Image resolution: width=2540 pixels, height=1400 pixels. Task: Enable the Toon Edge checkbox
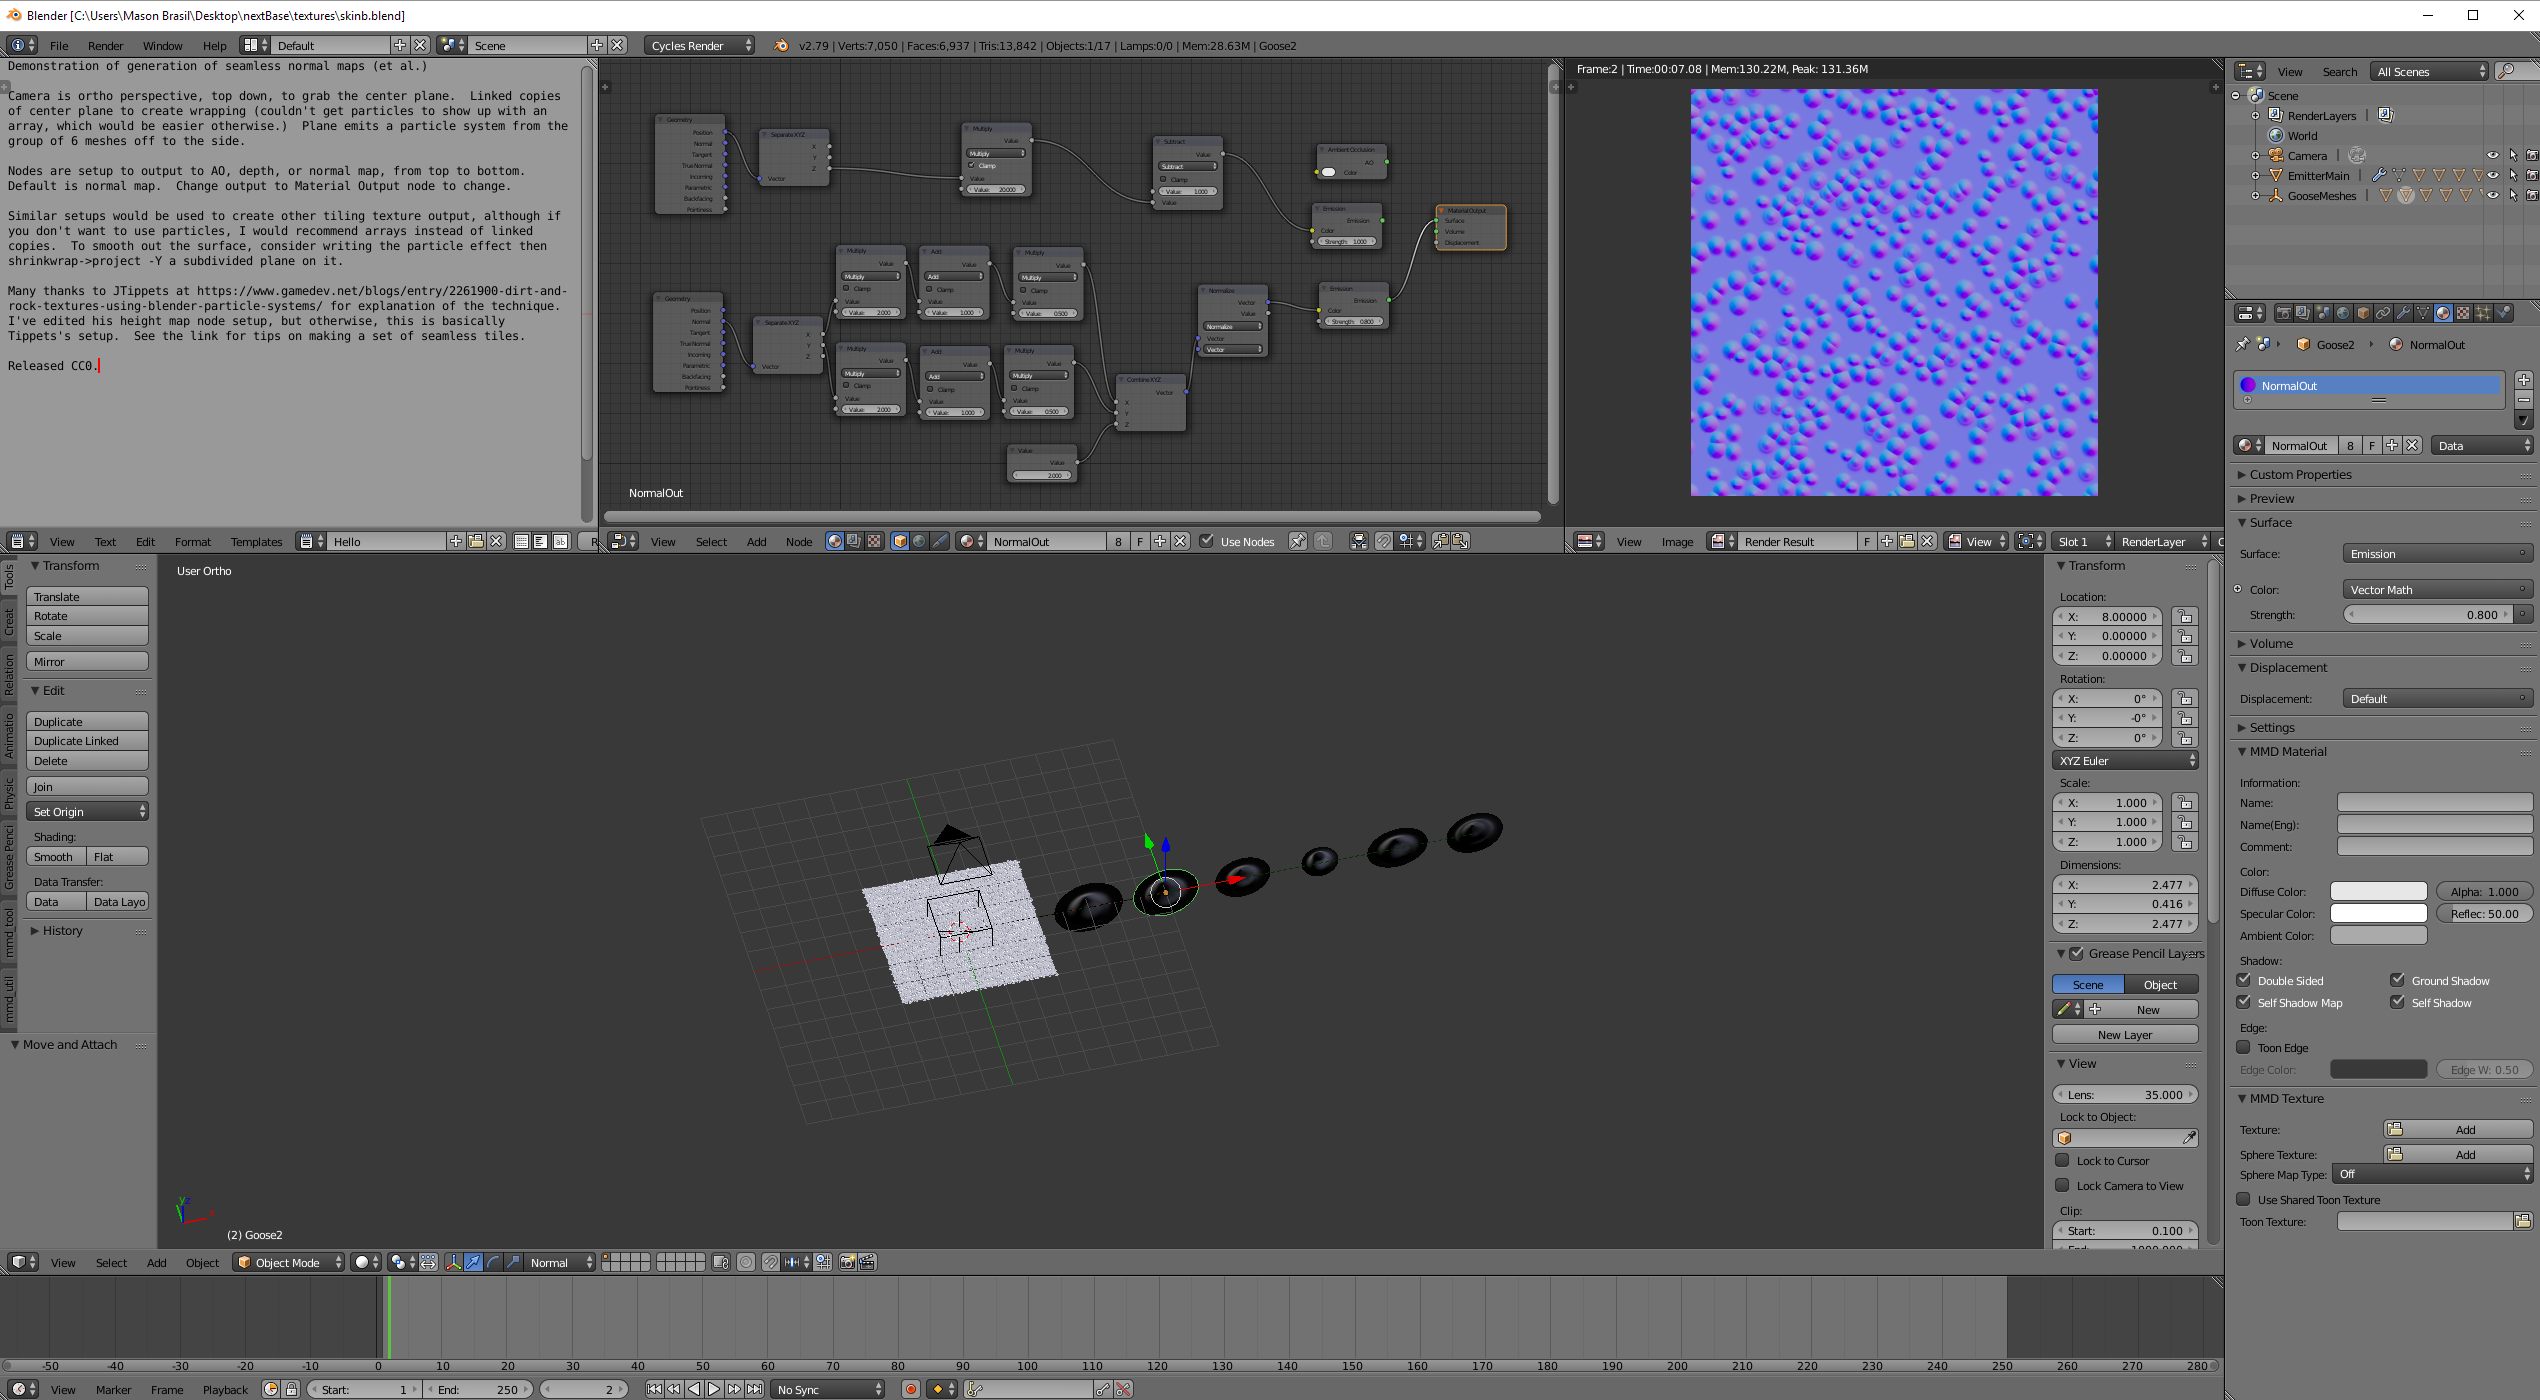click(2244, 1047)
